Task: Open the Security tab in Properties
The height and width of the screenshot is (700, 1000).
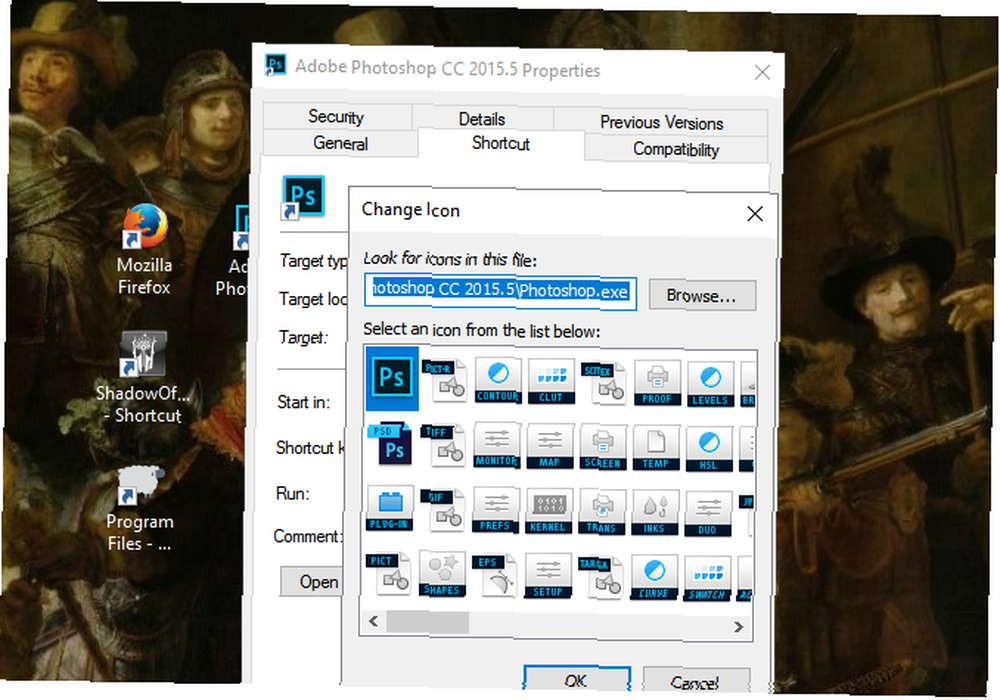Action: 336,116
